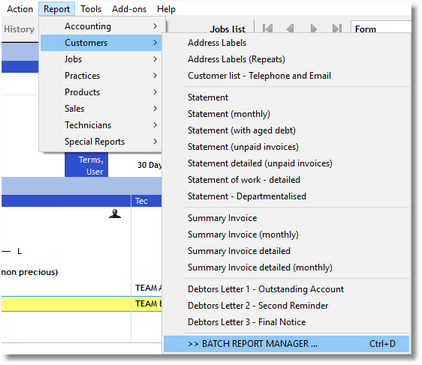This screenshot has height=365, width=422.
Task: Run Statement detailed (unpaid invoices)
Action: tap(286, 163)
